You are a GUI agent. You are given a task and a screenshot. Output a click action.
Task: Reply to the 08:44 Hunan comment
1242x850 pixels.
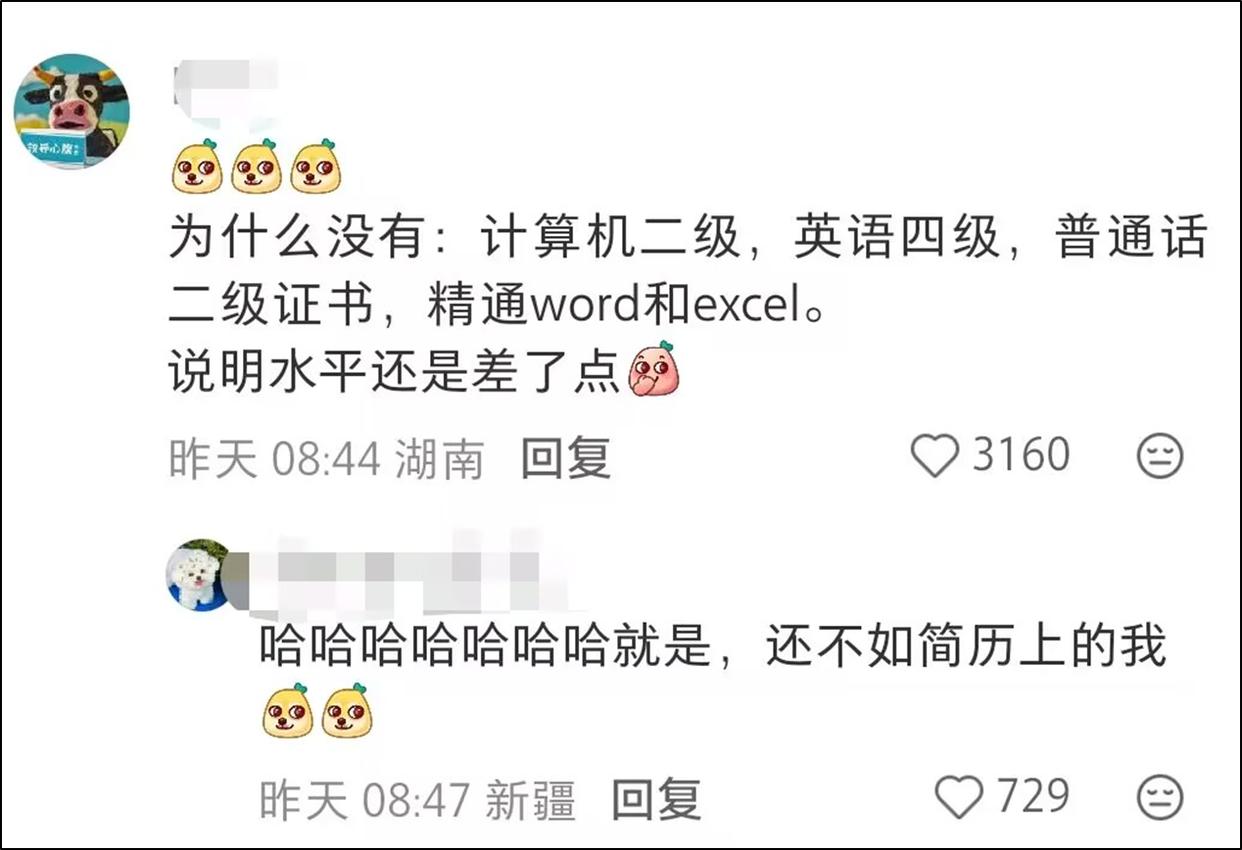pos(566,459)
